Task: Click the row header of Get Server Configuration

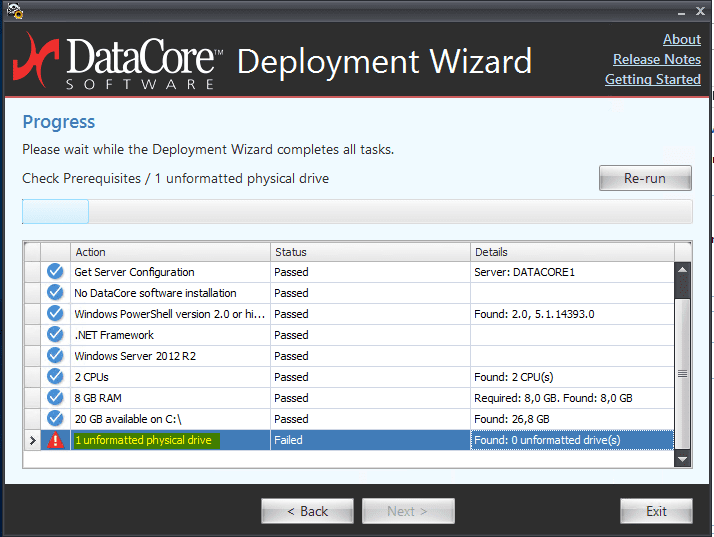Action: (x=32, y=272)
